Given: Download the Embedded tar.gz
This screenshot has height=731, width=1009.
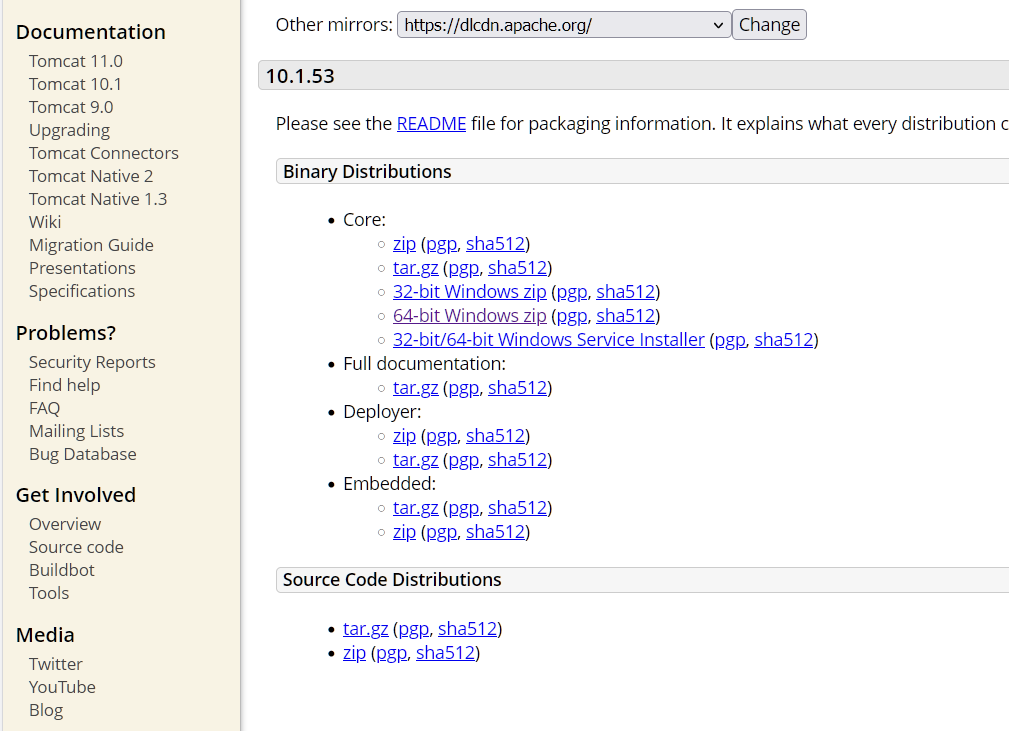Looking at the screenshot, I should point(415,508).
